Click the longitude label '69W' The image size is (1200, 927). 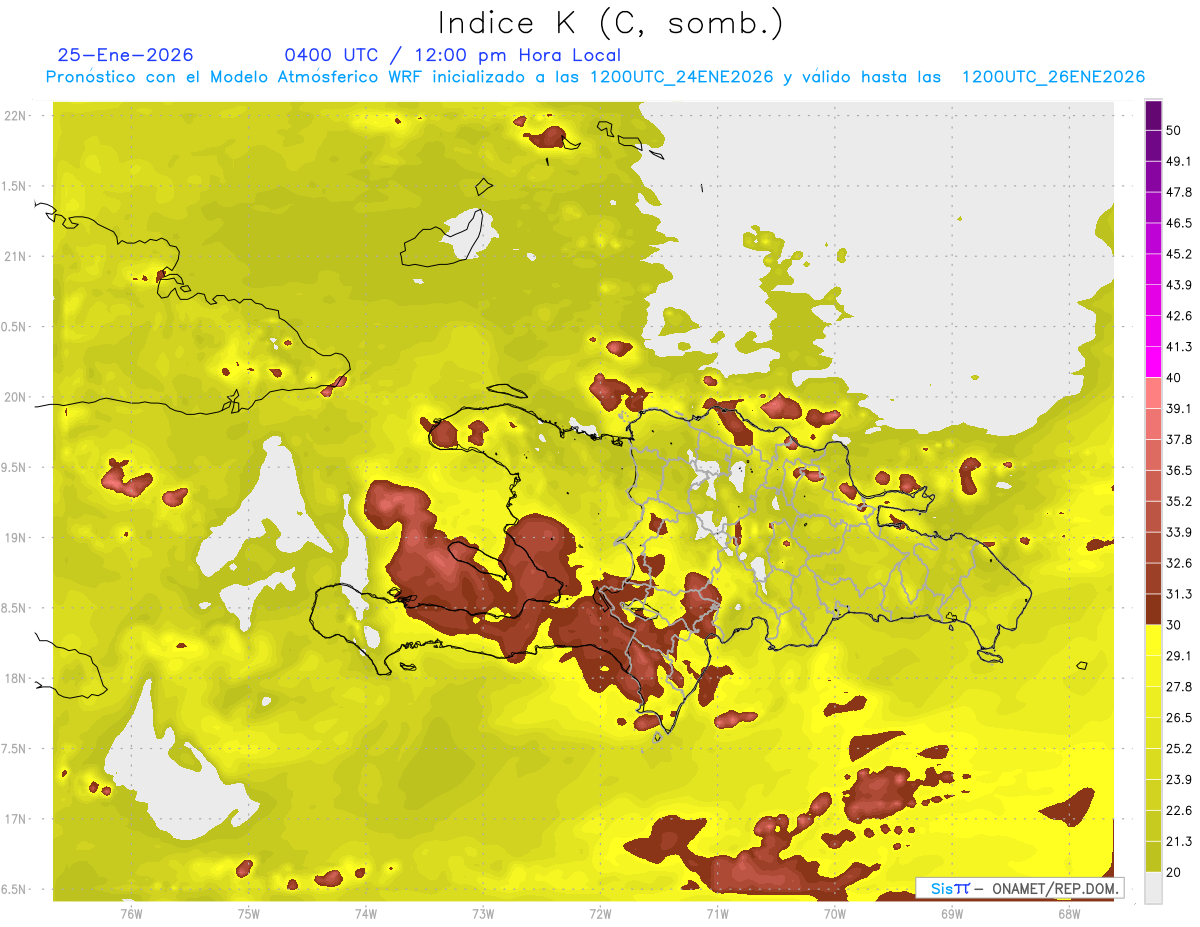pos(951,912)
